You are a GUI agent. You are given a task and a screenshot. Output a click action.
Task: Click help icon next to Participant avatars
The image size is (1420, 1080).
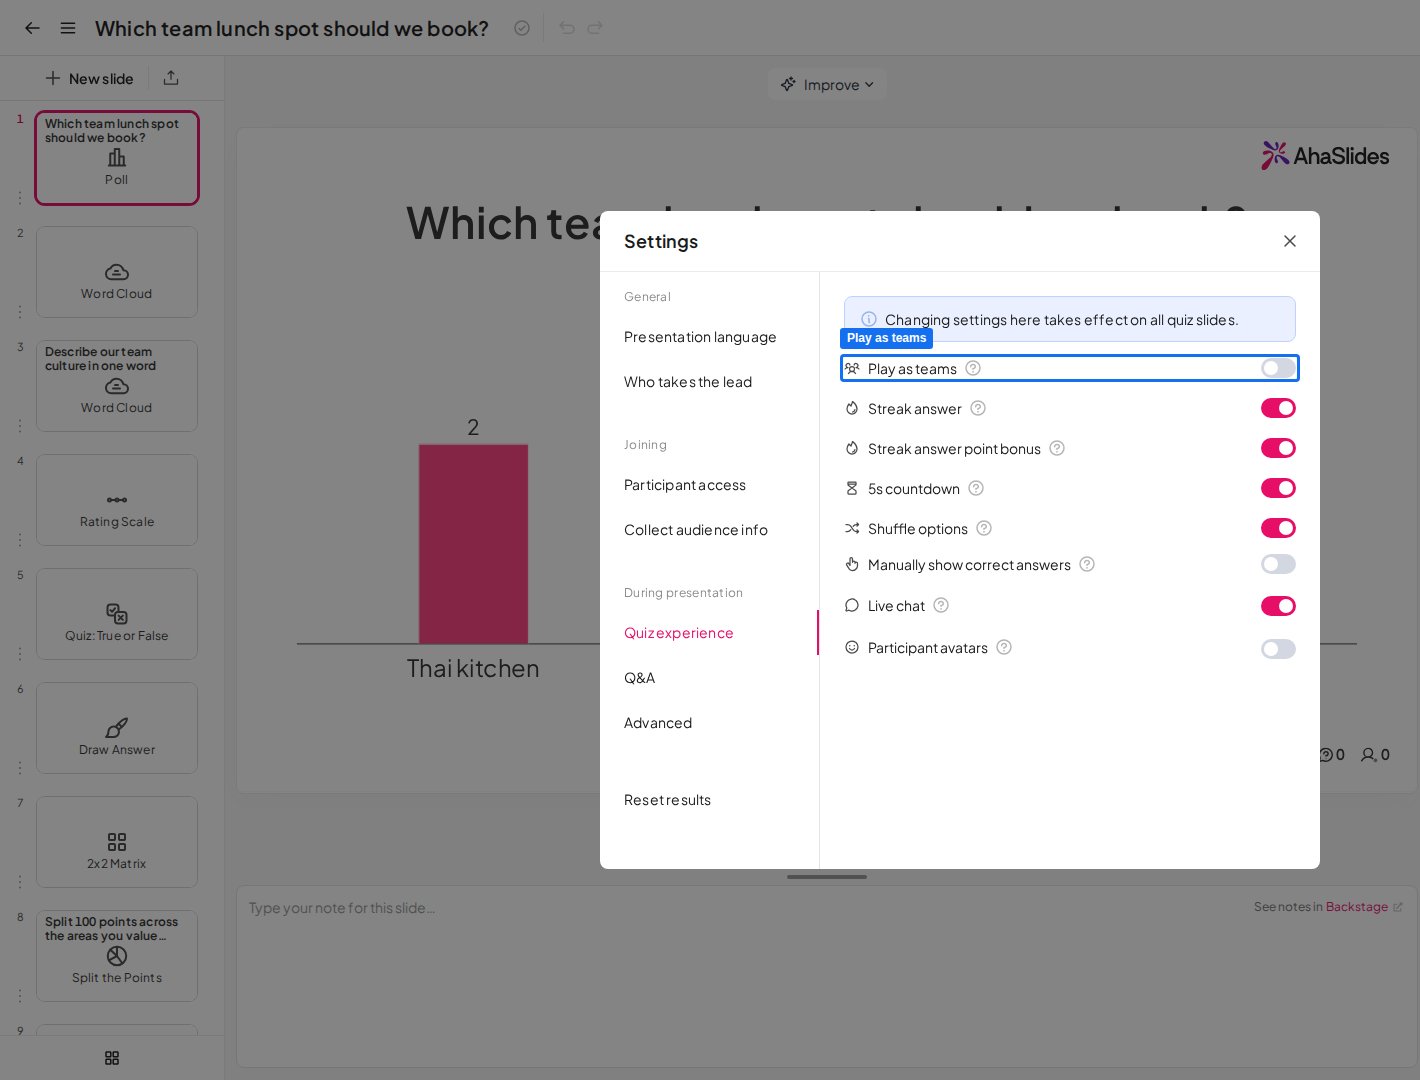pos(1004,647)
